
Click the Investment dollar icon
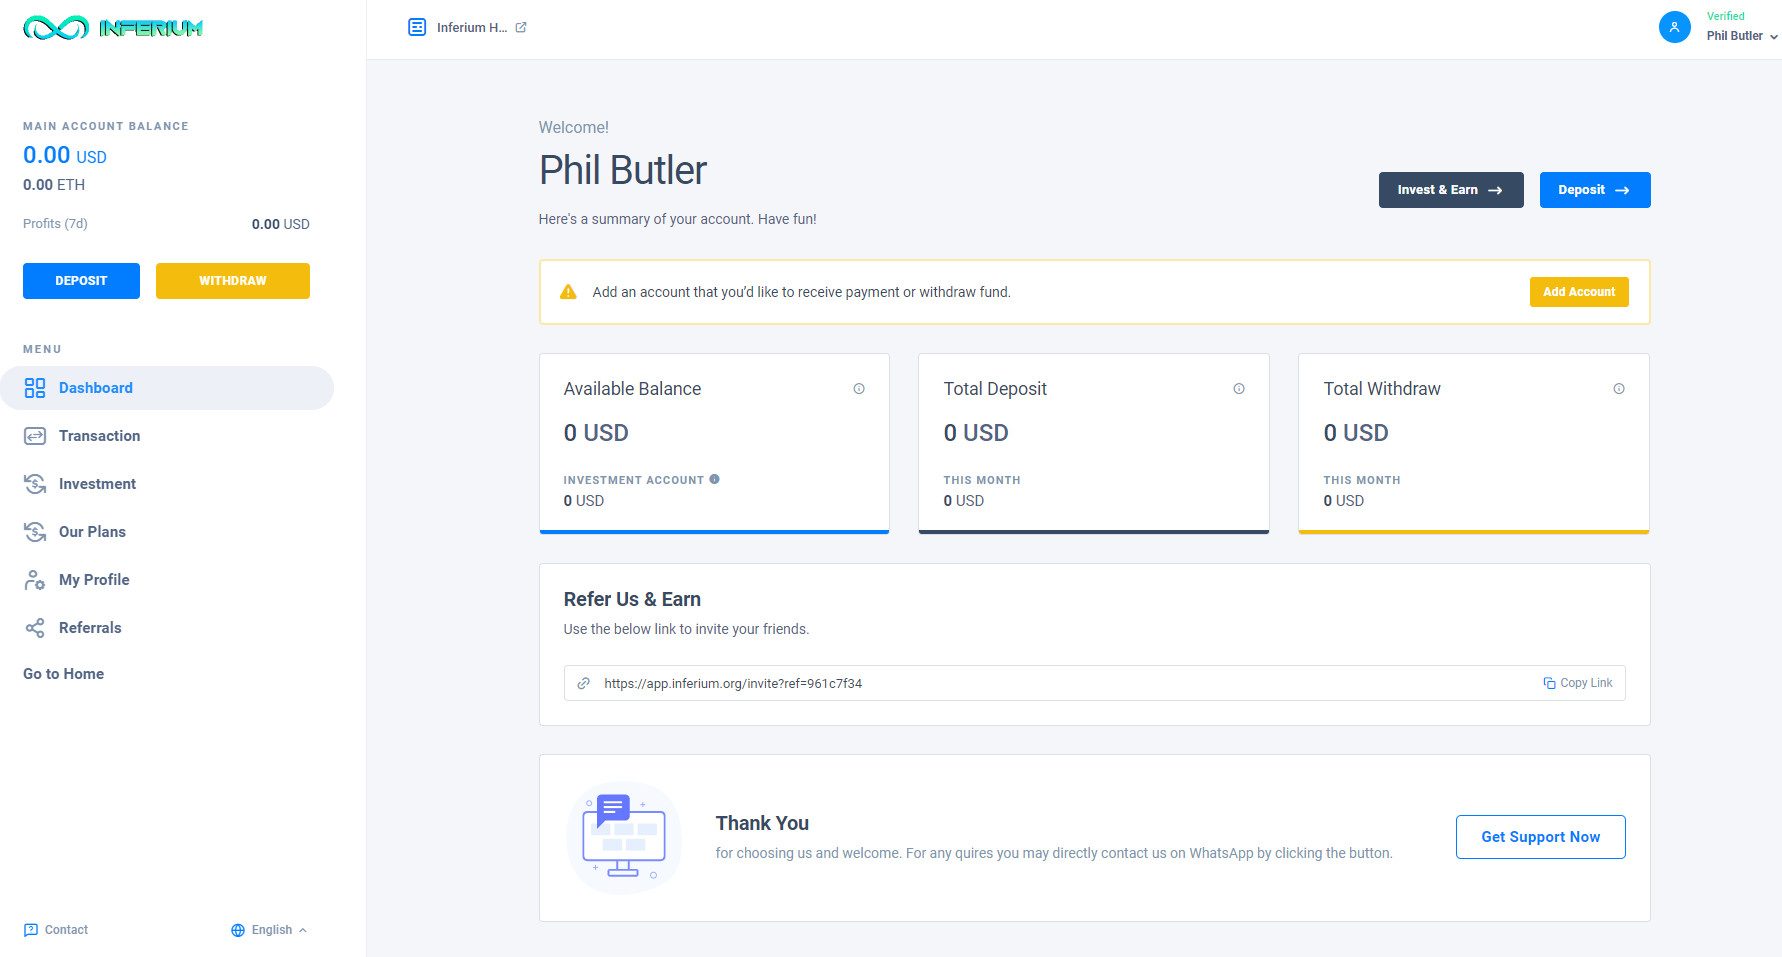[35, 484]
